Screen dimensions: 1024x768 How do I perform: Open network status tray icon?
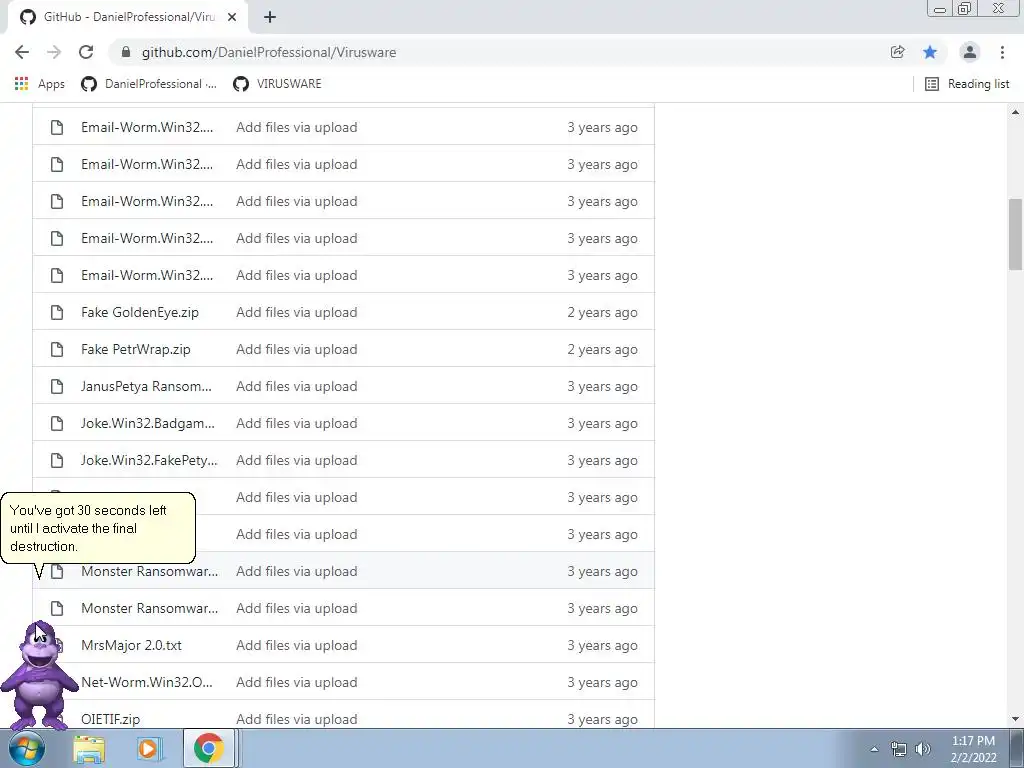899,749
